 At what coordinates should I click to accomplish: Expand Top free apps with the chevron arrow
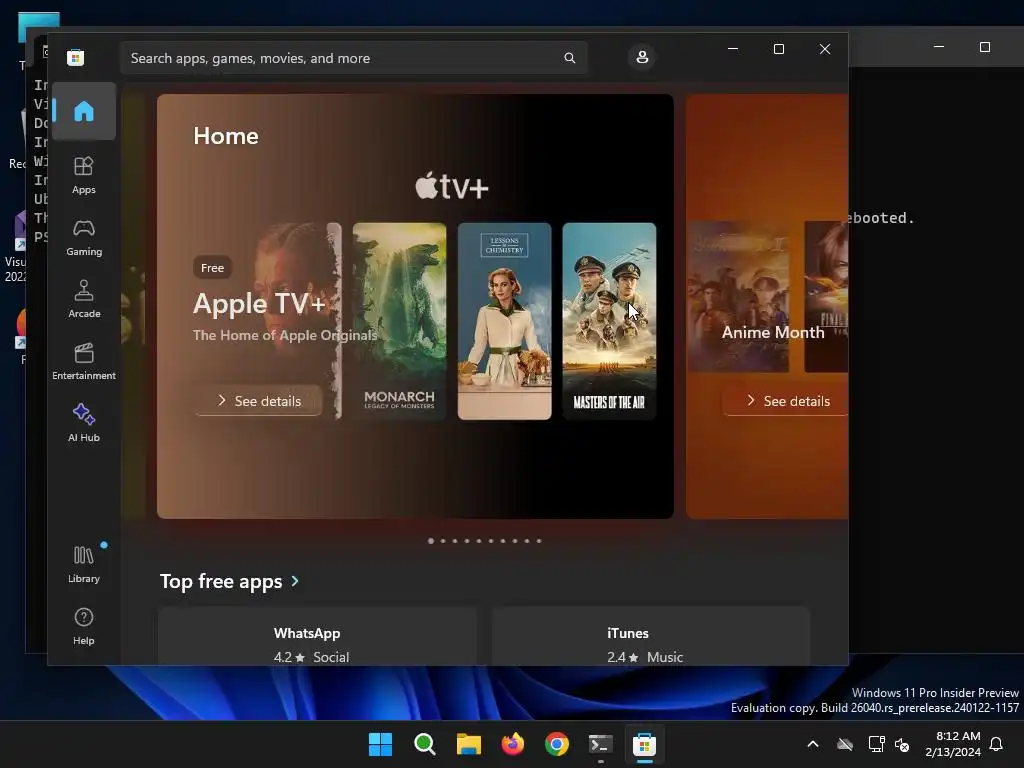pos(295,581)
